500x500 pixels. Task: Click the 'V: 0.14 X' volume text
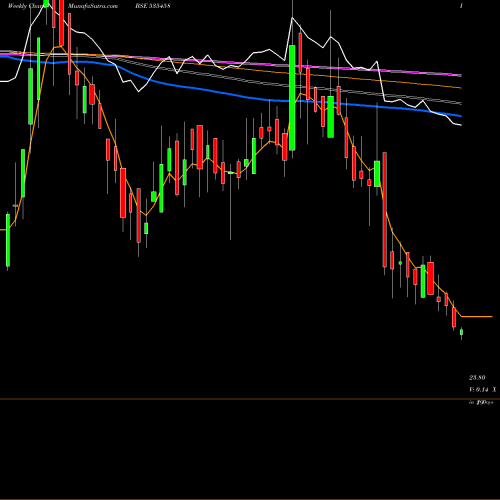(483, 389)
